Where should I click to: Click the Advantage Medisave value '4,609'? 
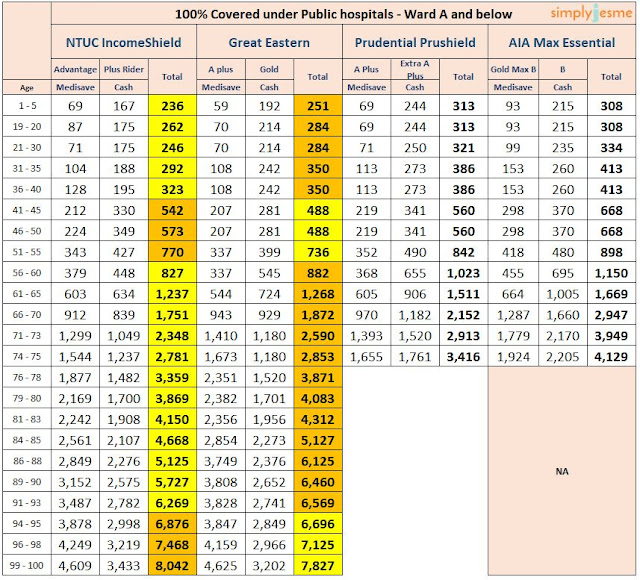point(75,566)
